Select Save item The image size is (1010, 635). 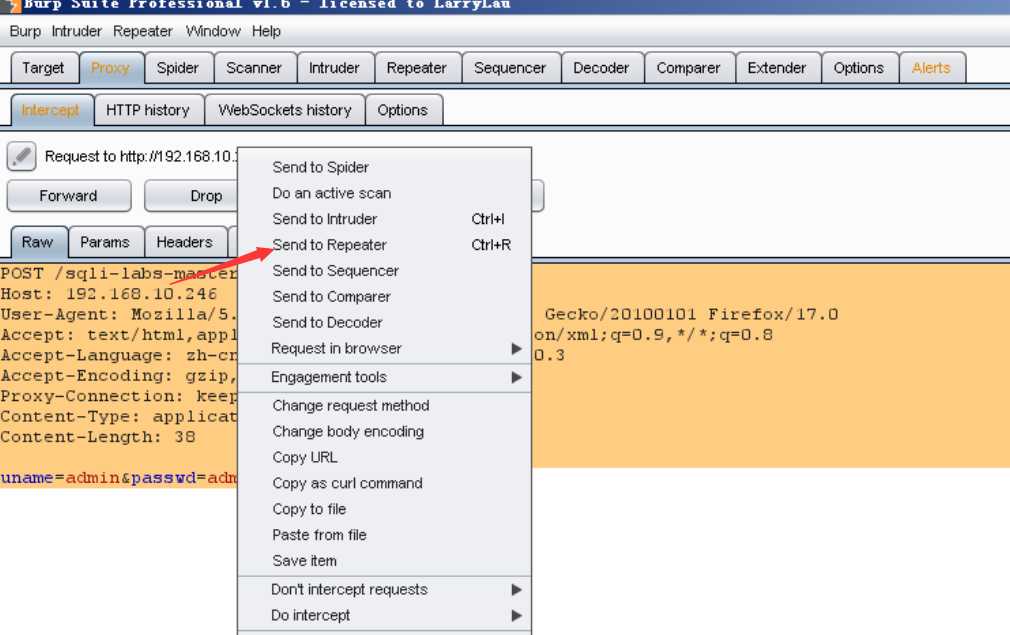385,560
